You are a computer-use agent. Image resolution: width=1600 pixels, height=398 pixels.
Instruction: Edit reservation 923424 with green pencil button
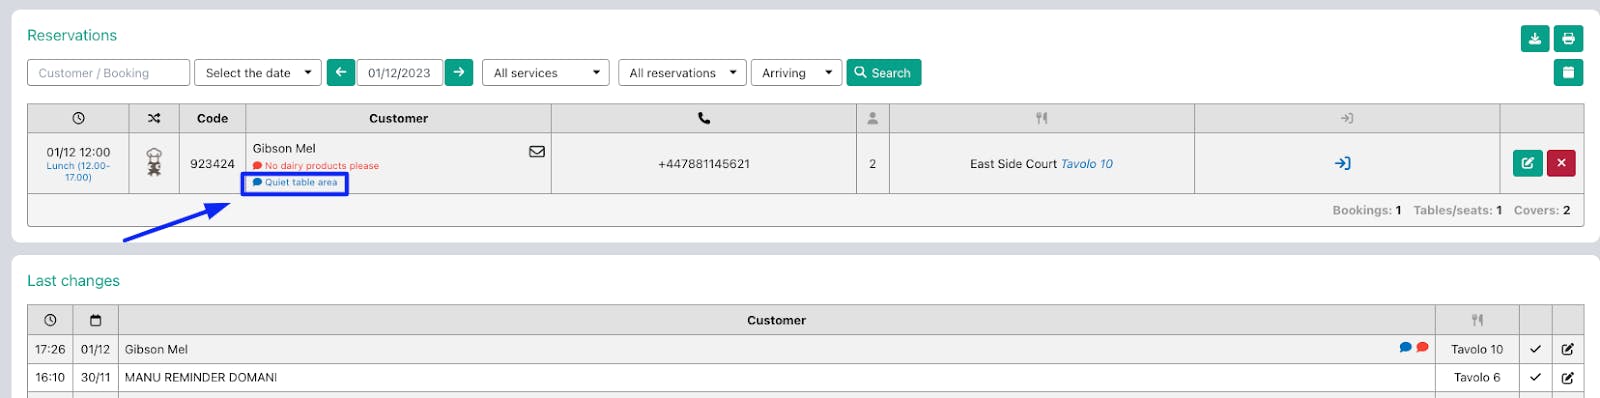[x=1527, y=163]
